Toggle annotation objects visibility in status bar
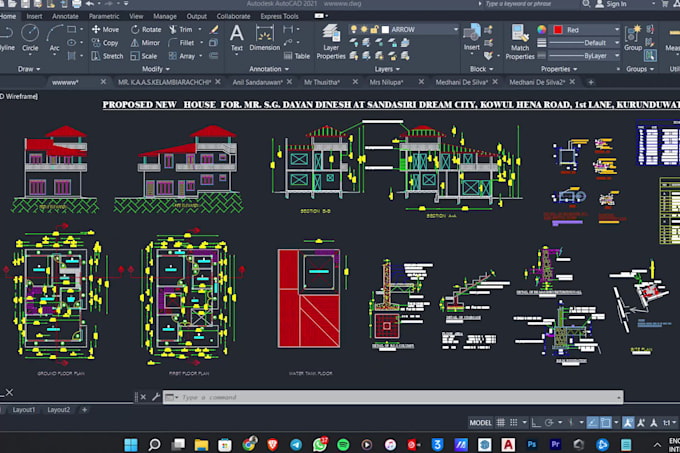This screenshot has height=453, width=680. [x=628, y=423]
